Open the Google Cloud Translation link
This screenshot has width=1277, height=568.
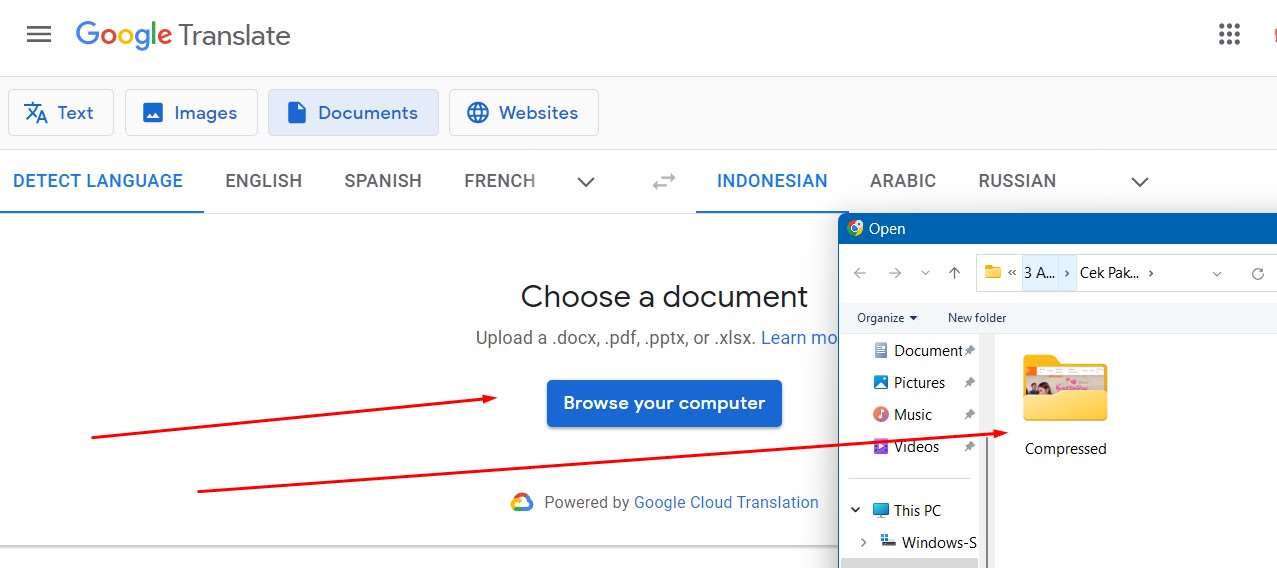click(x=726, y=502)
